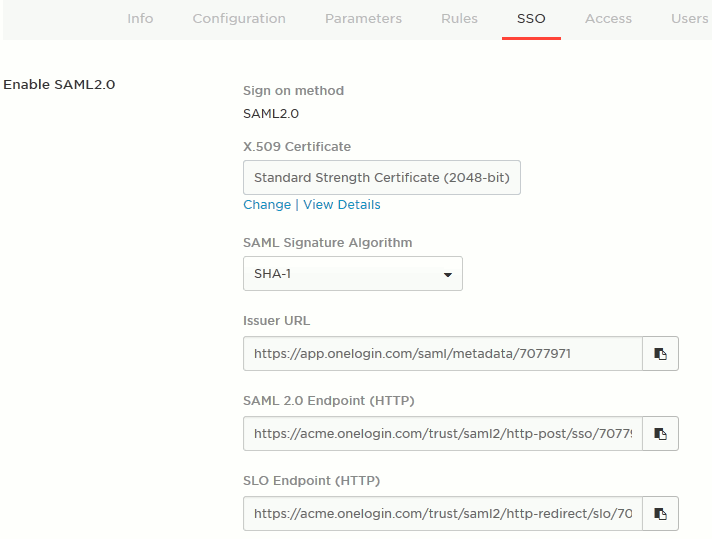This screenshot has height=539, width=712.
Task: Open the Access tab
Action: [608, 19]
